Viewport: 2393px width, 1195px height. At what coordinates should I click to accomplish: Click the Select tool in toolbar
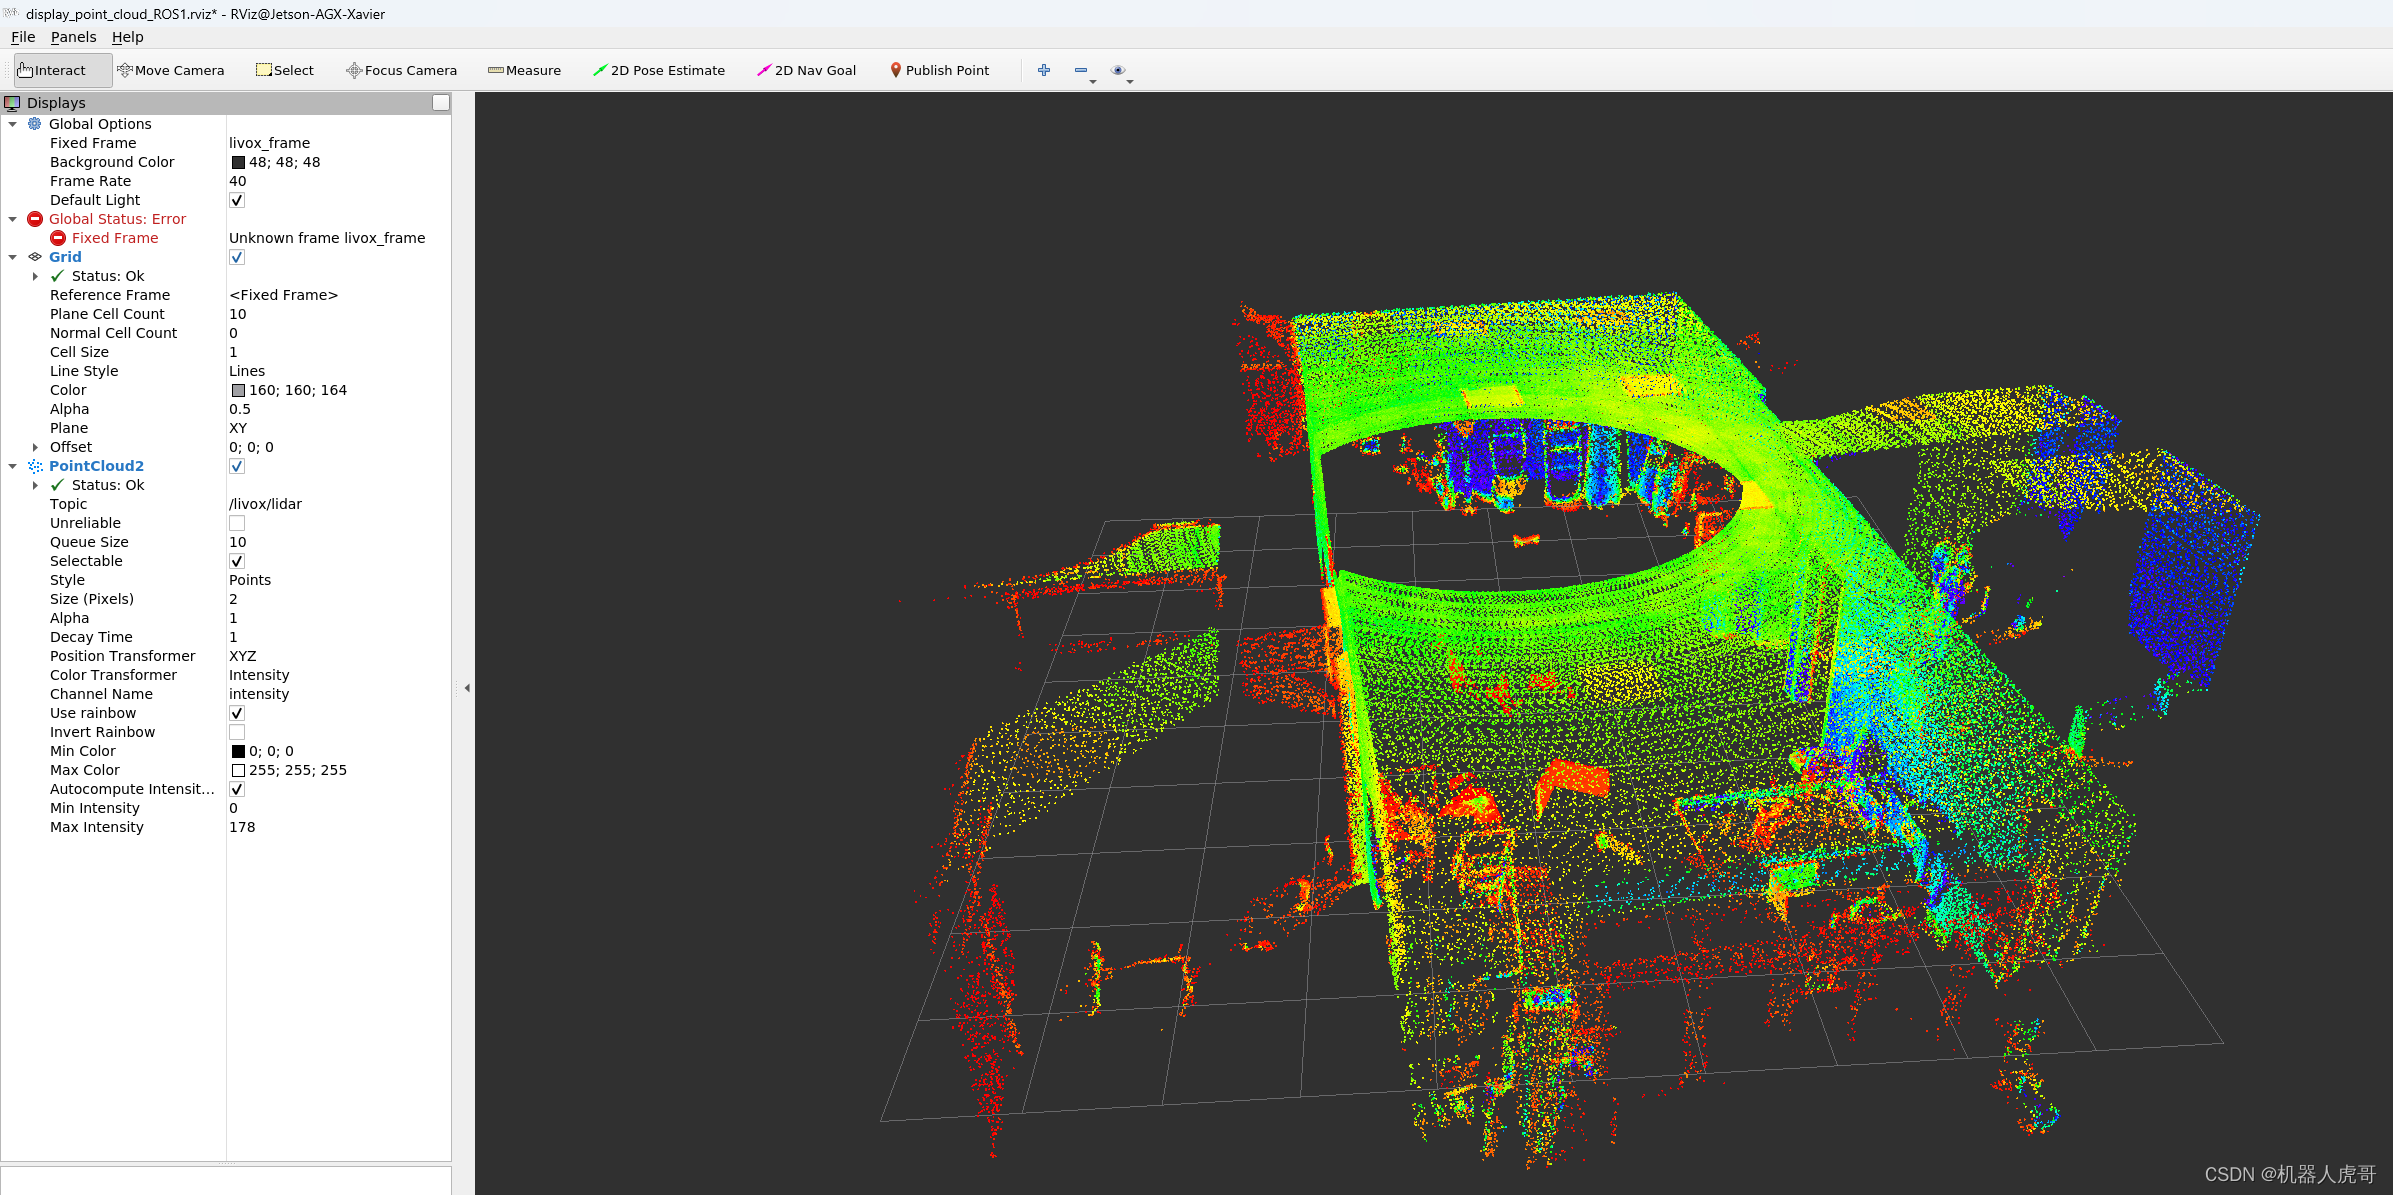pyautogui.click(x=285, y=70)
